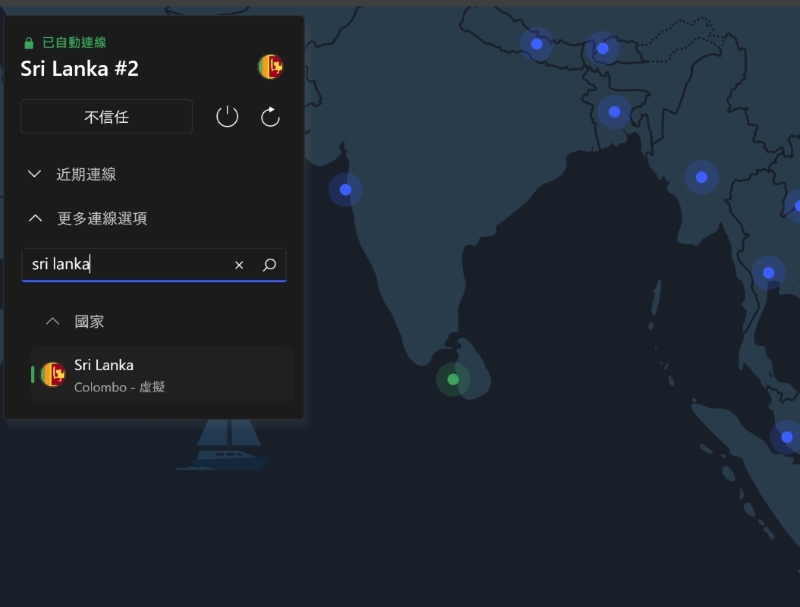
Task: Click the Sri Lanka Colombo result row
Action: pos(162,375)
